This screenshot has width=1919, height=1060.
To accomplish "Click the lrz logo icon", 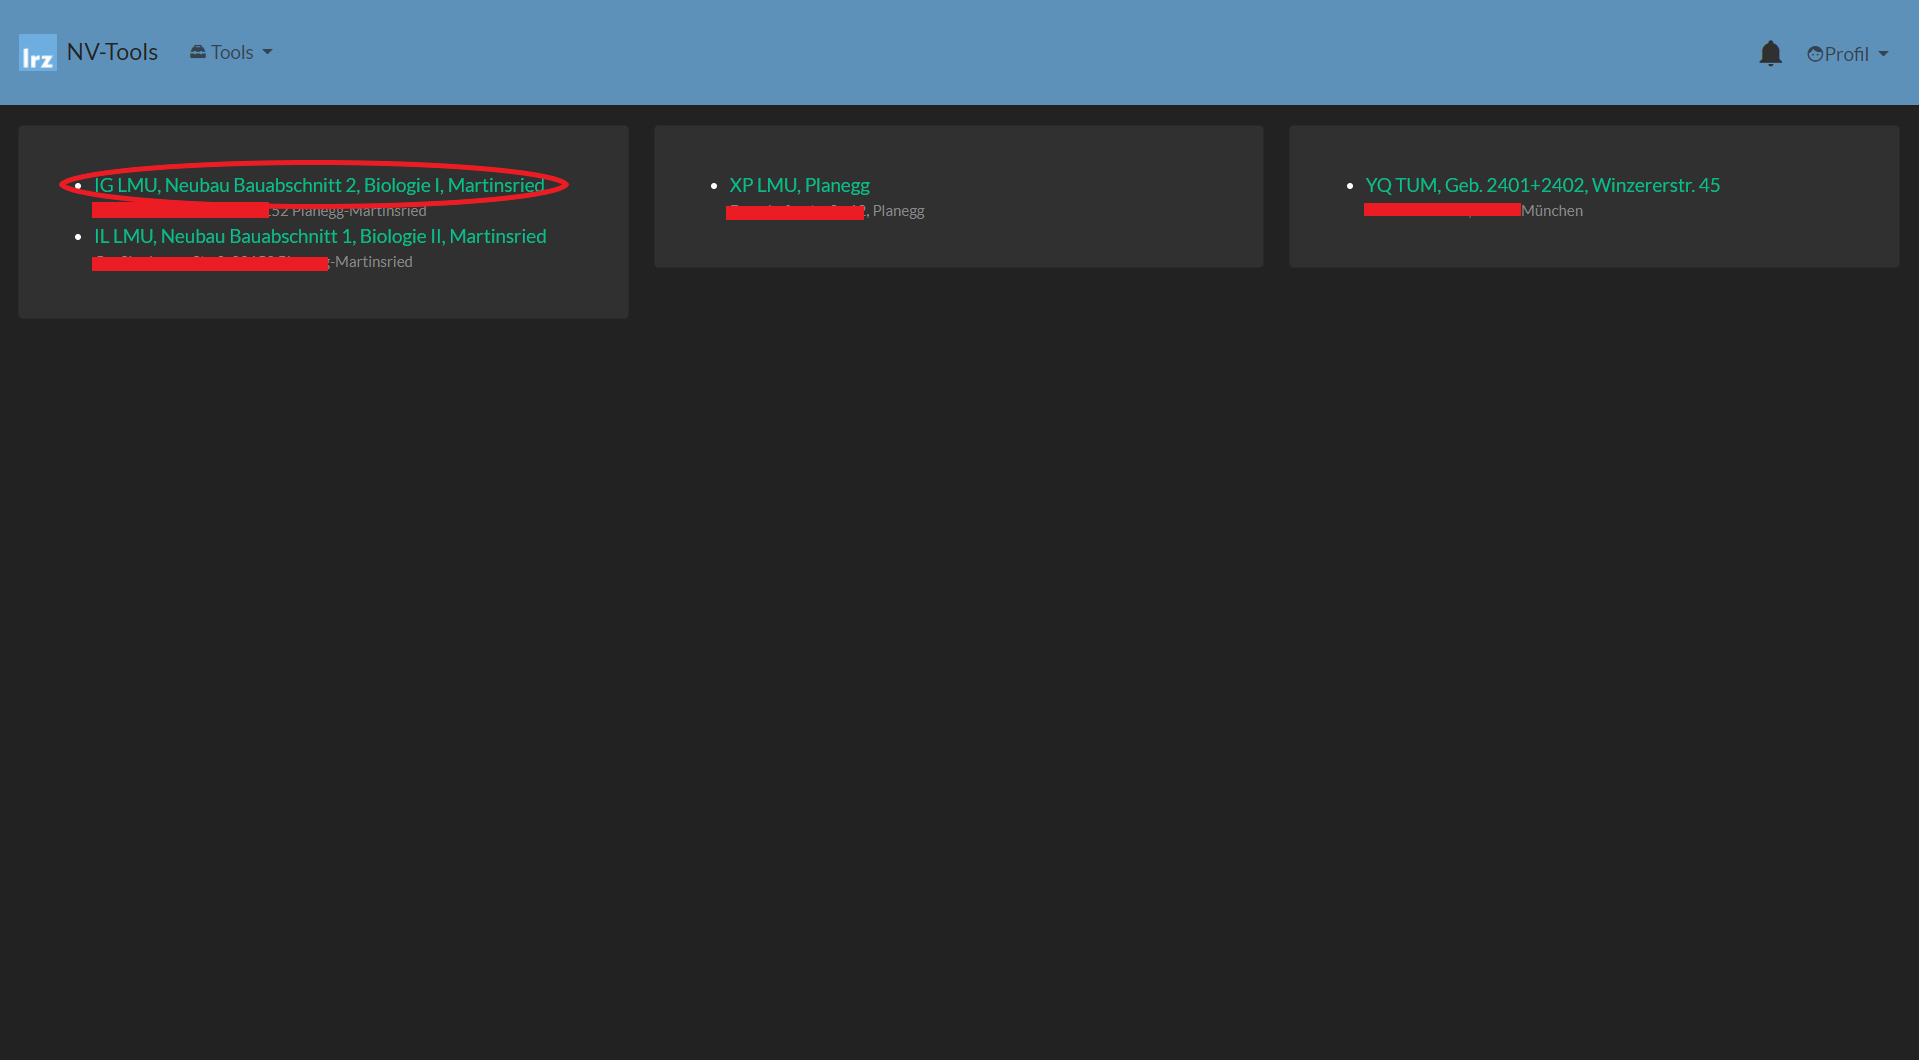I will point(38,53).
